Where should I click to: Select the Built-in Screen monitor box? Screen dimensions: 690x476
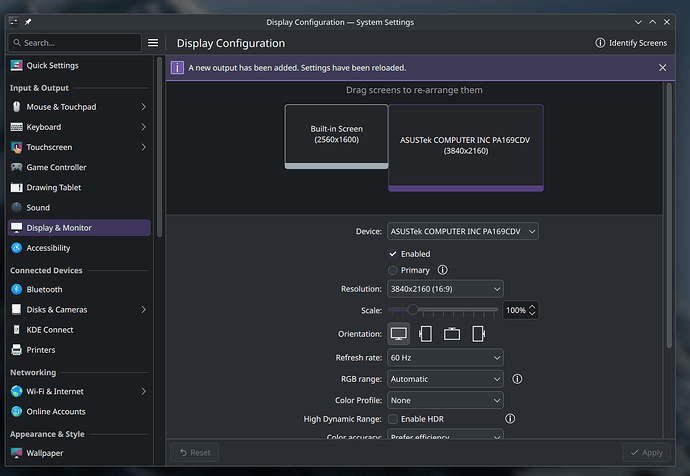[x=336, y=136]
